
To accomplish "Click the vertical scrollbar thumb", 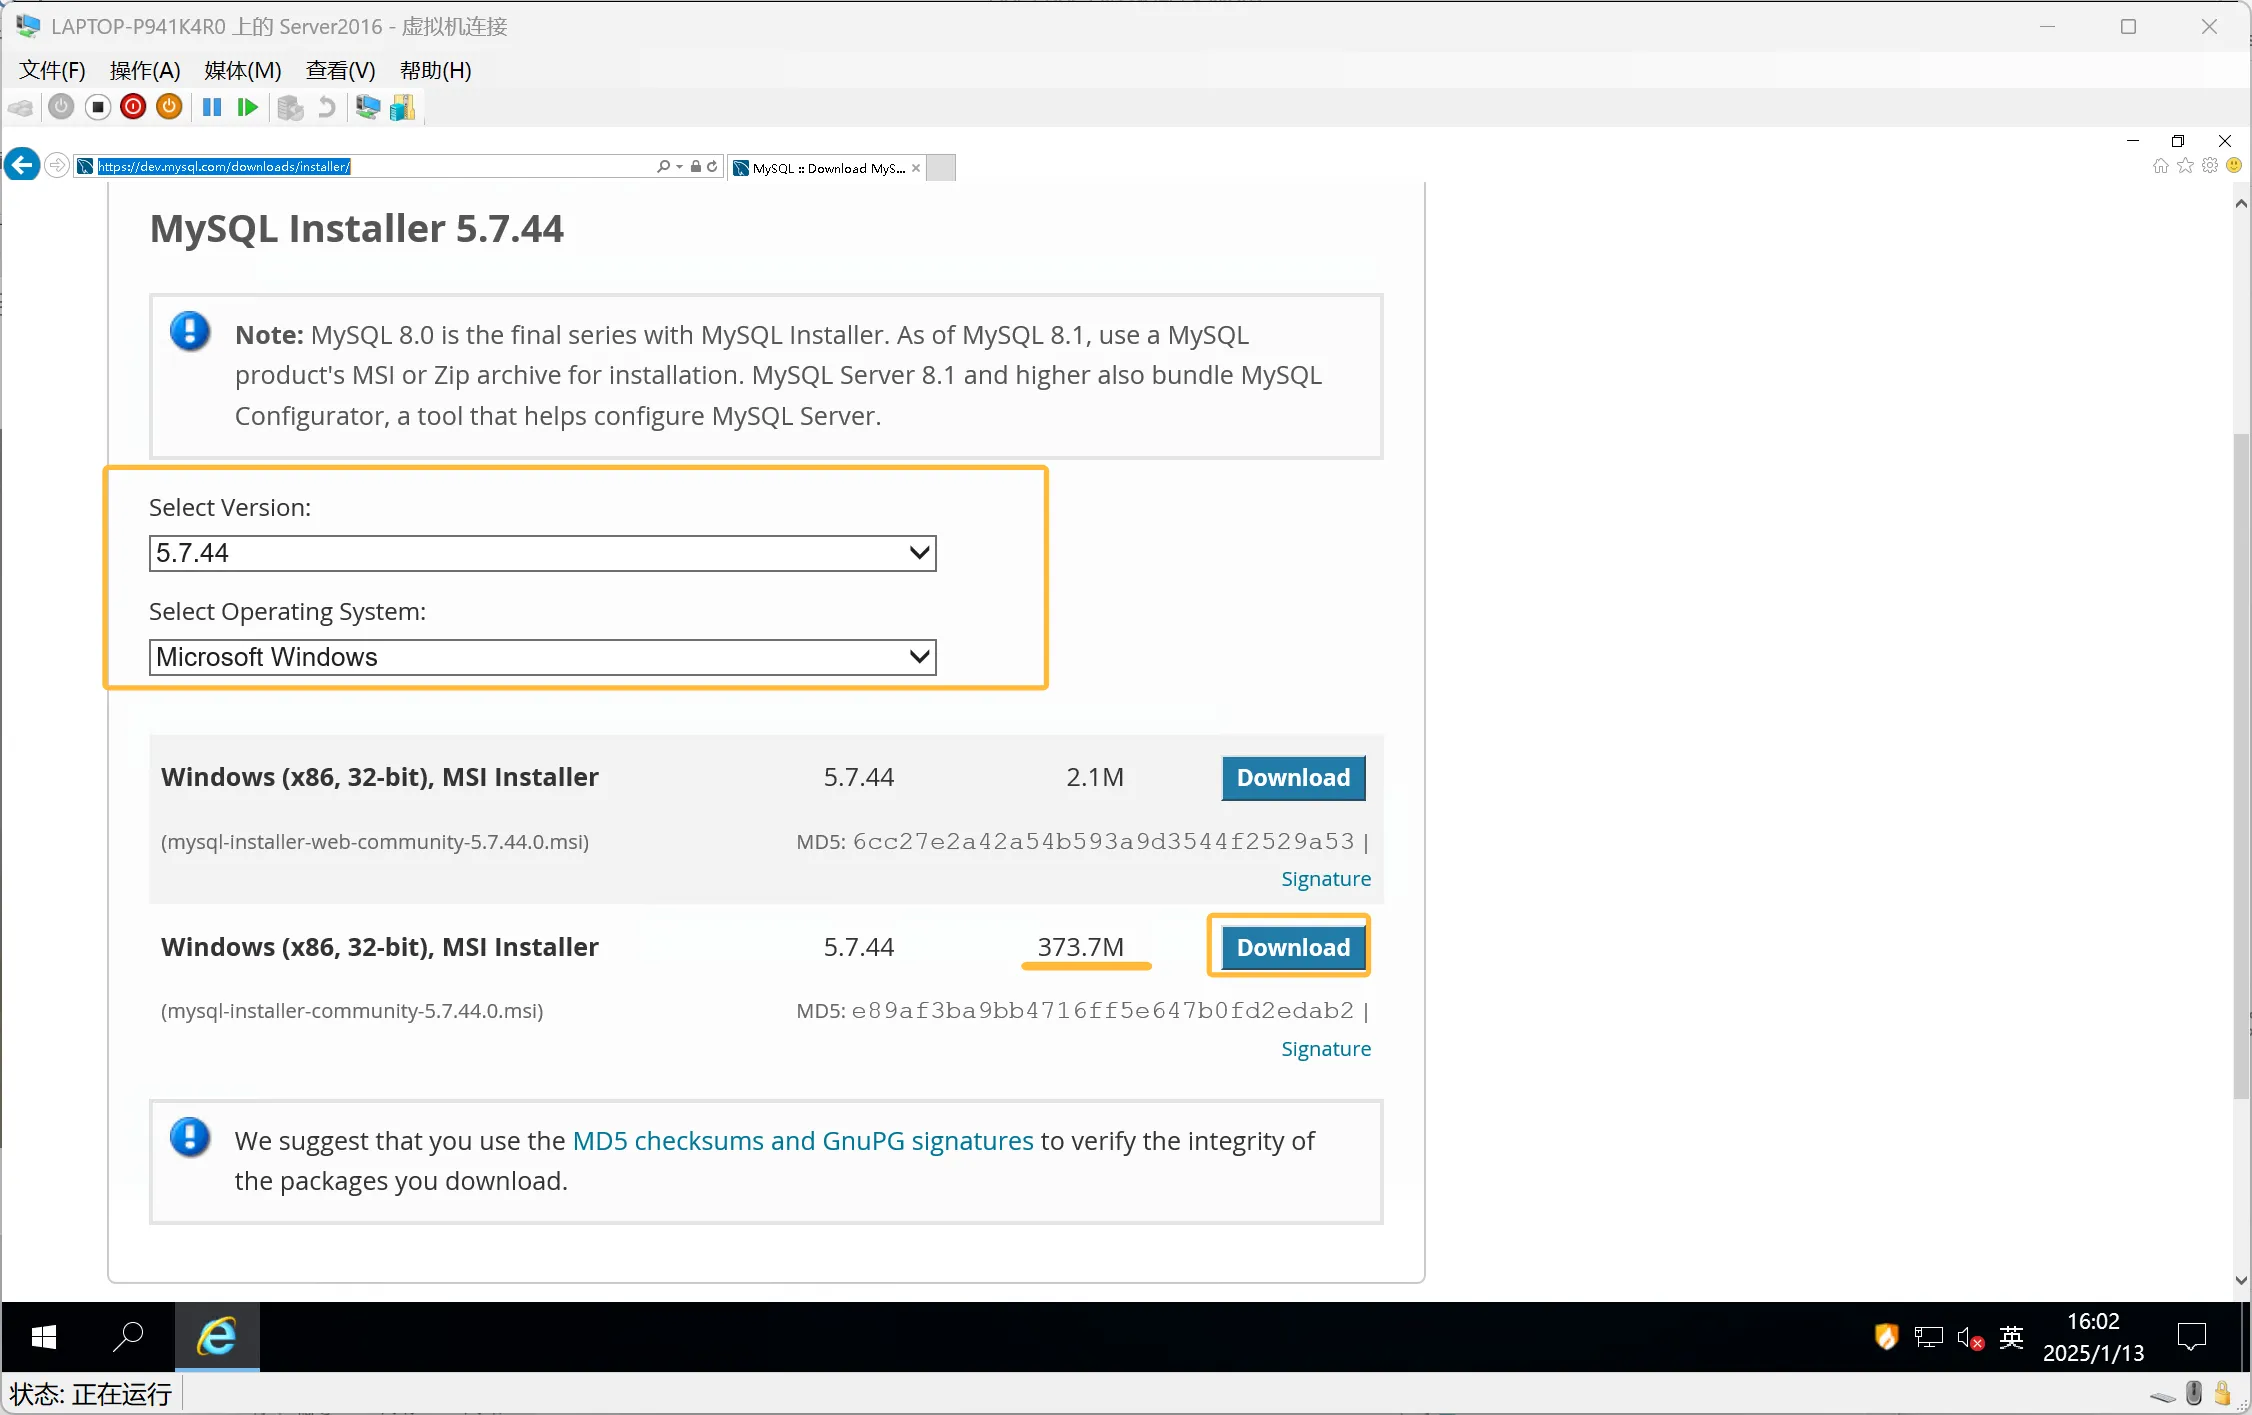I will (x=2241, y=765).
